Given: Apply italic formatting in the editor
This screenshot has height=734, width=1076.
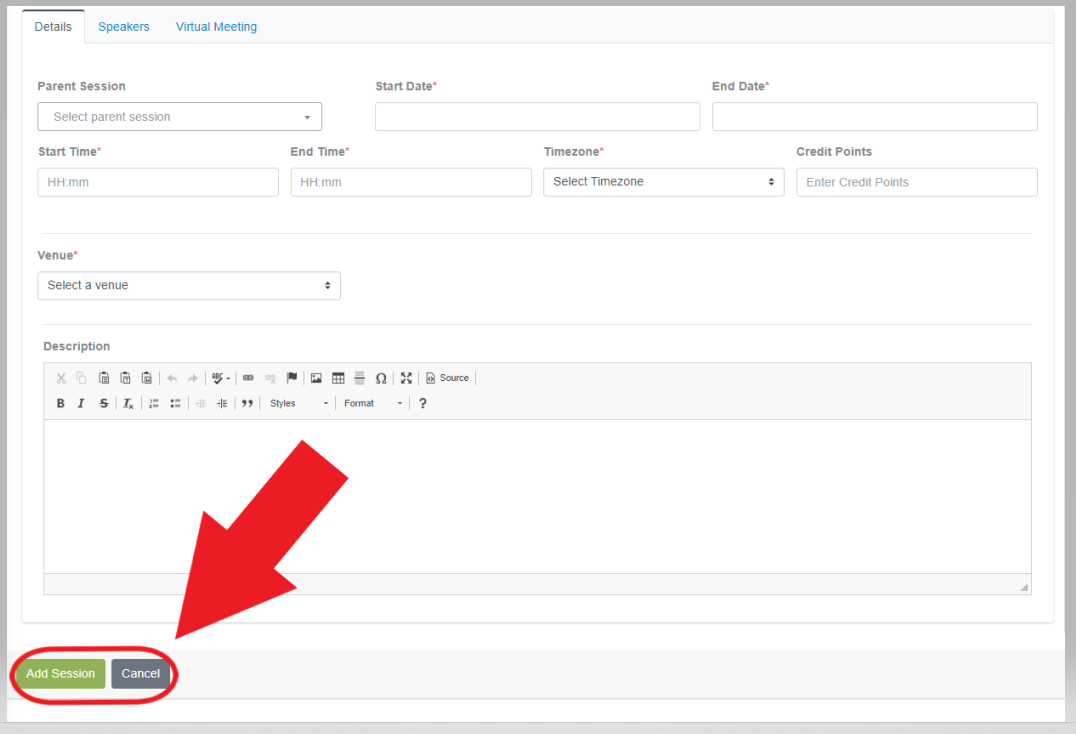Looking at the screenshot, I should coord(81,404).
